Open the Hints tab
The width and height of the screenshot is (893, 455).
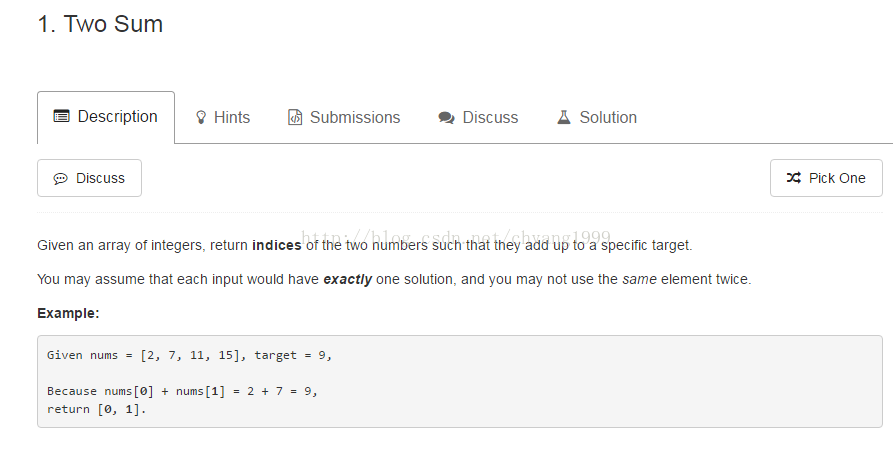(232, 118)
